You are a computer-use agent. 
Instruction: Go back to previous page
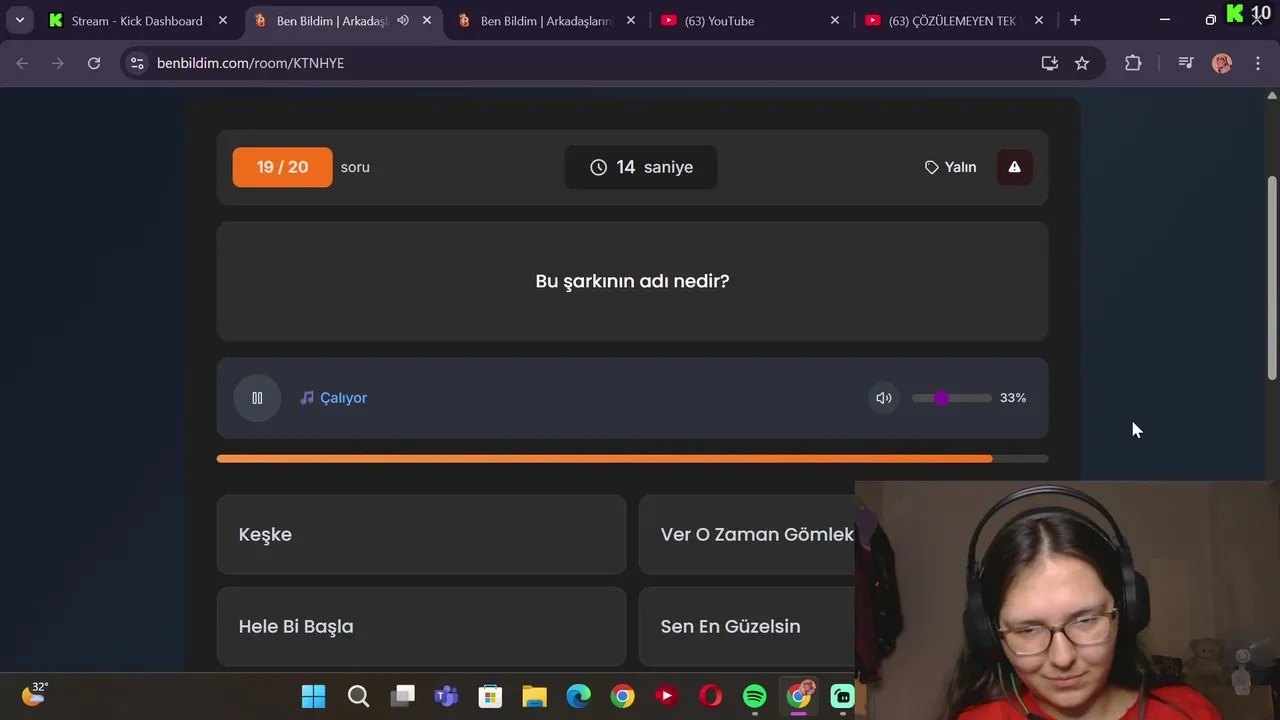point(22,63)
